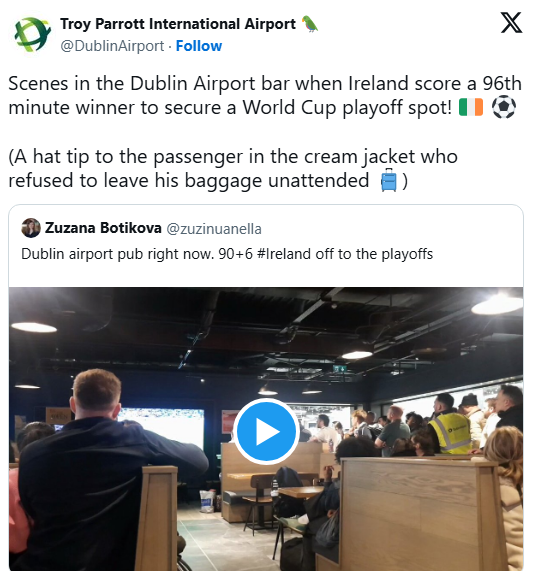Click the TV screen shown in video thumbnail
Viewport: 534px width, 571px height.
point(163,426)
